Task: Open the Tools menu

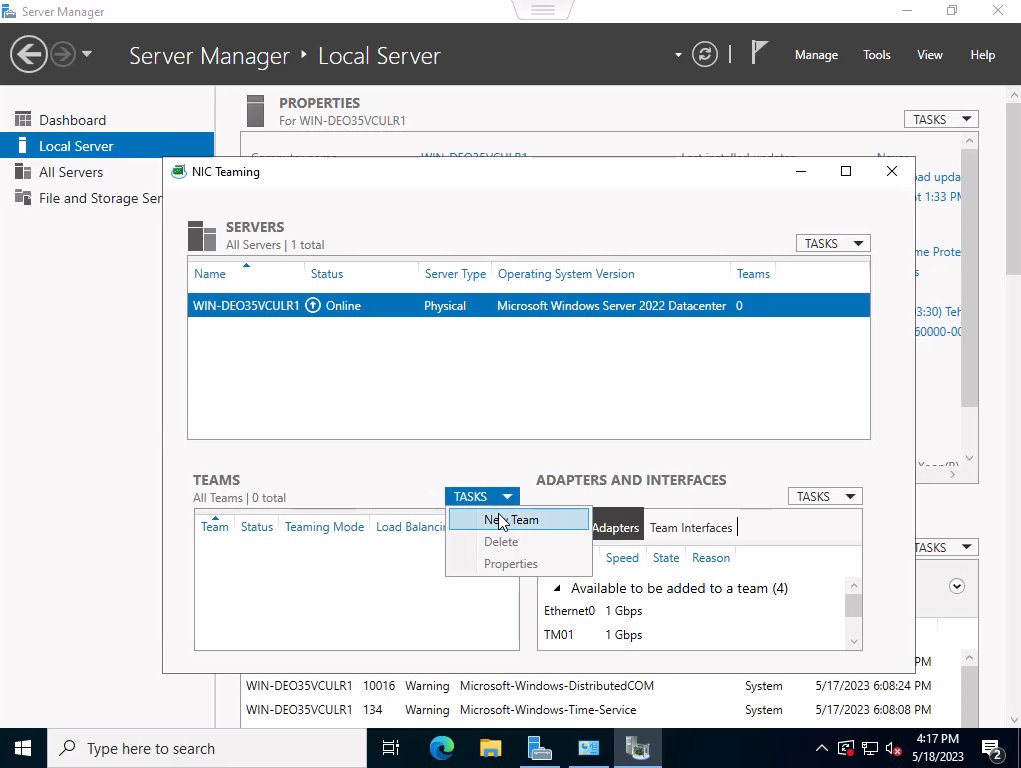Action: point(876,55)
